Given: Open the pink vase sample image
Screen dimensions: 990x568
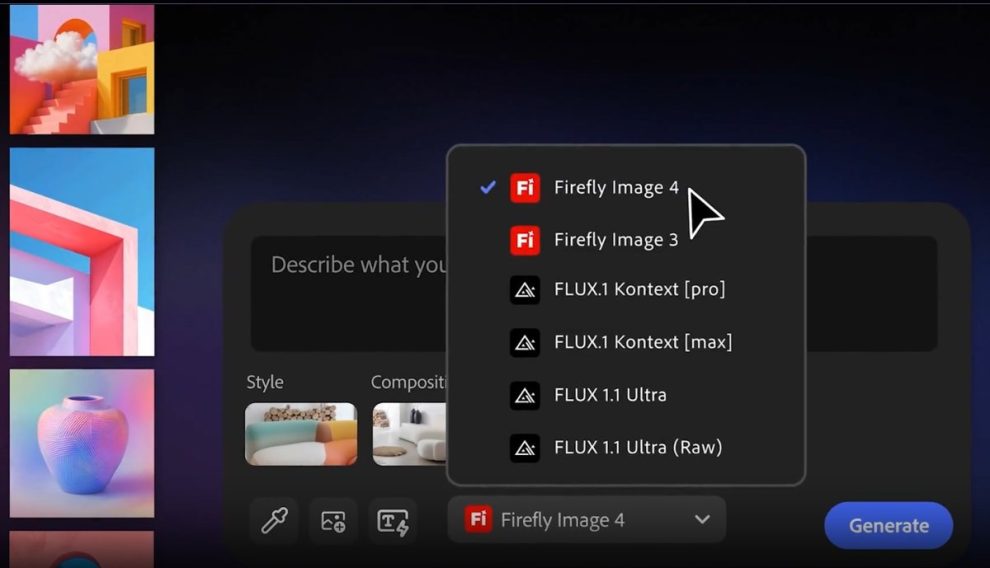Looking at the screenshot, I should point(82,443).
